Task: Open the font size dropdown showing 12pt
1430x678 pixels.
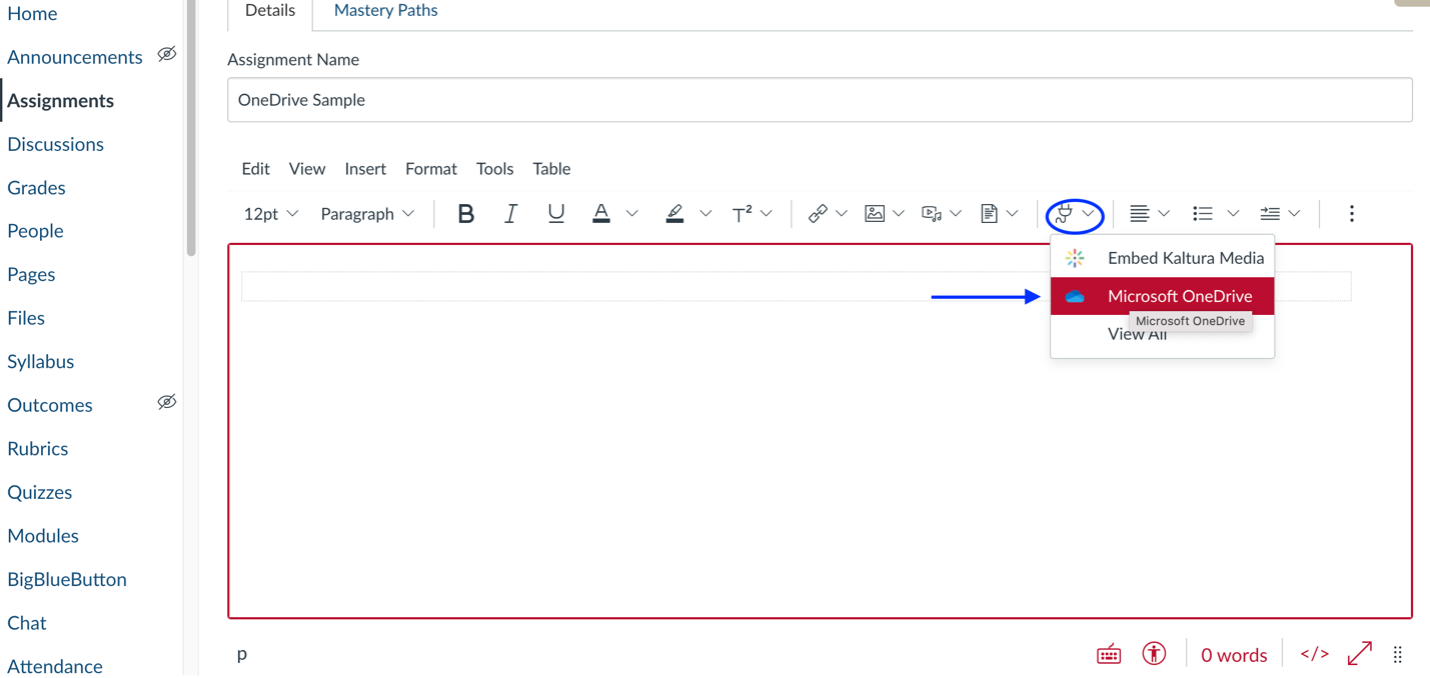Action: click(268, 213)
